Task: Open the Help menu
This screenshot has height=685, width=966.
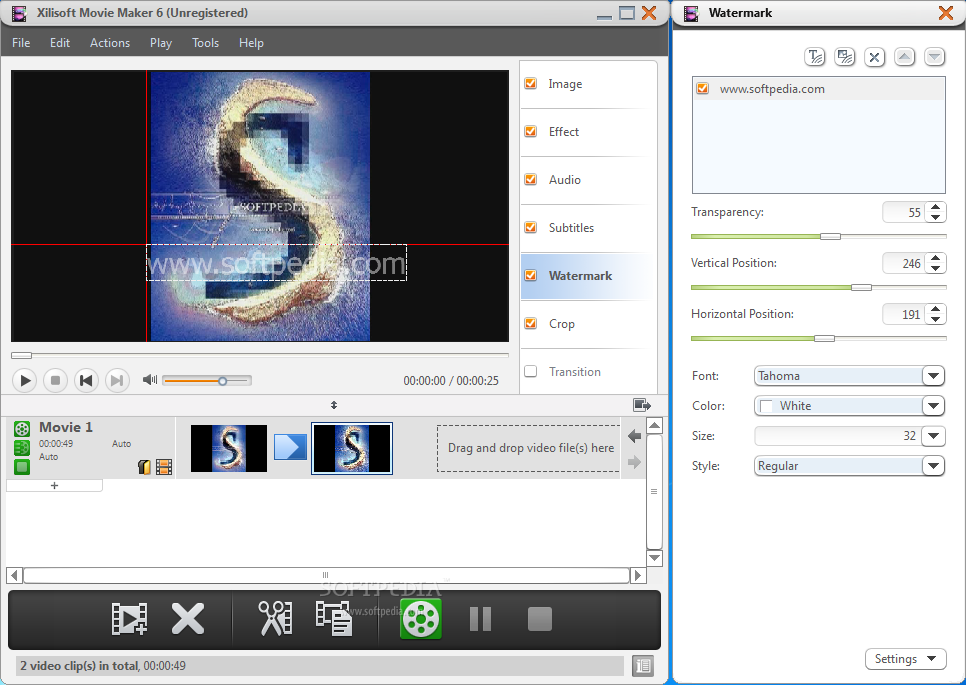Action: [251, 43]
